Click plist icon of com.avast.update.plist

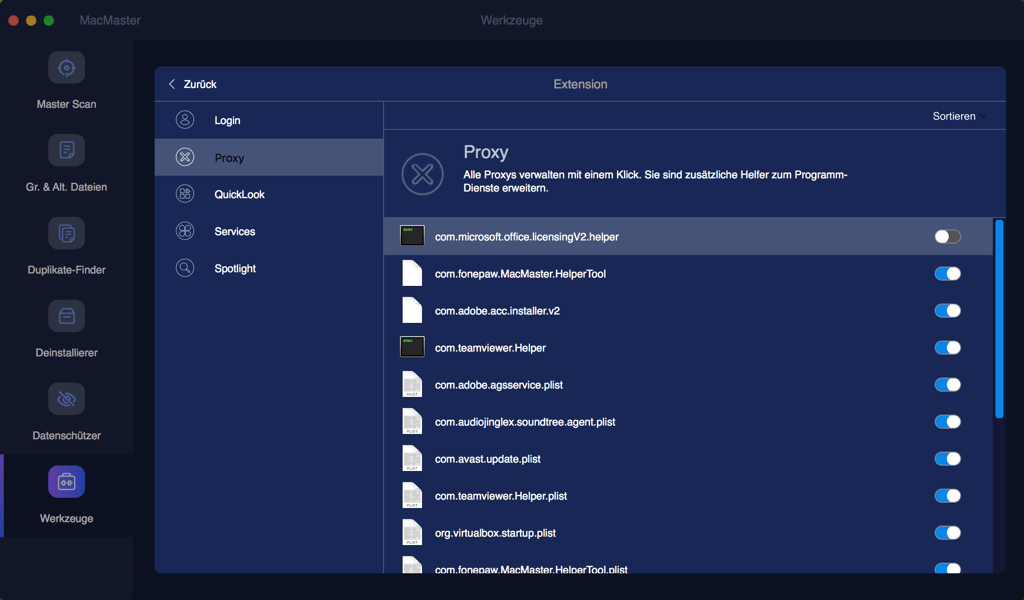tap(412, 458)
